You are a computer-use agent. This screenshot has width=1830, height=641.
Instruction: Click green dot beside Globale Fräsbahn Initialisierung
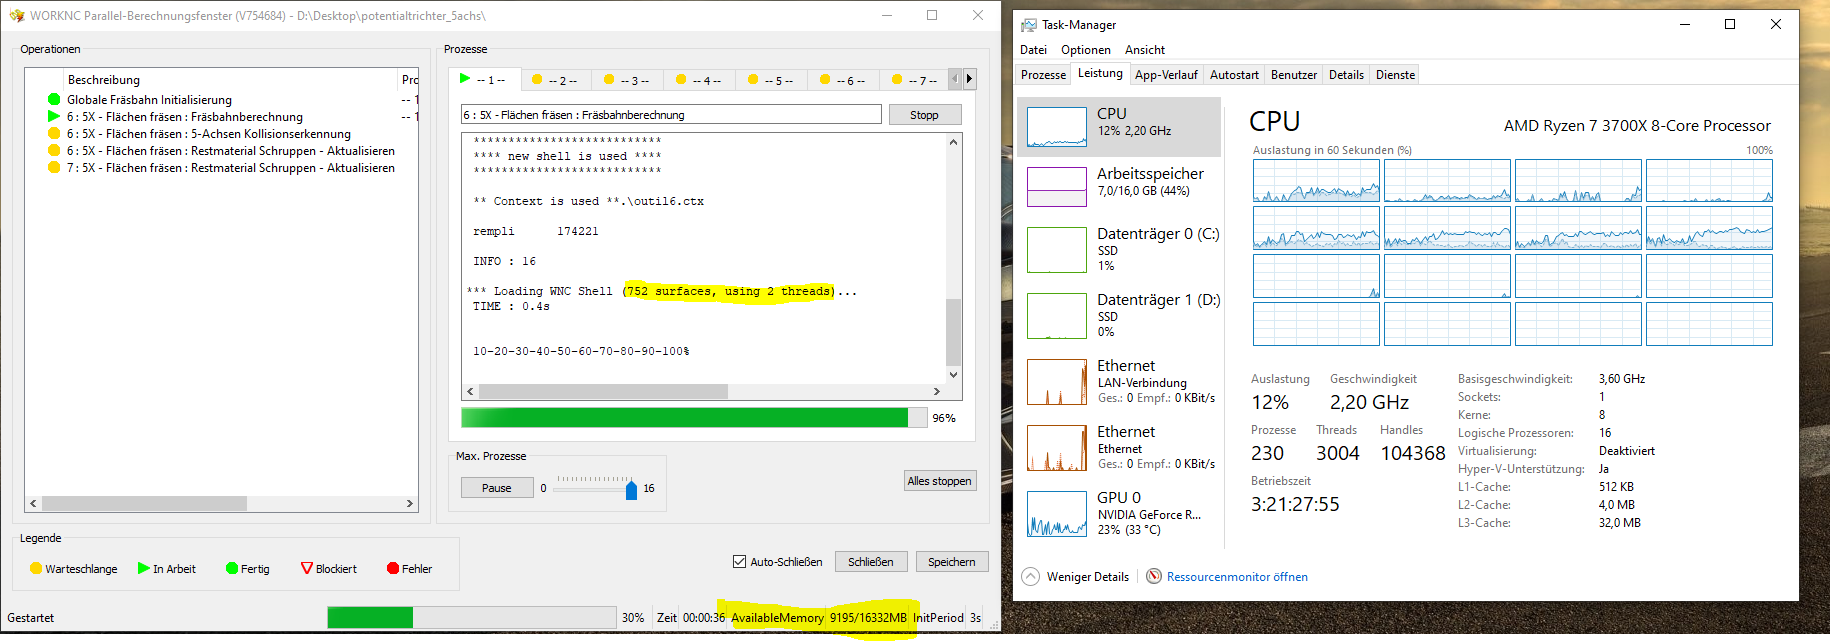[54, 99]
